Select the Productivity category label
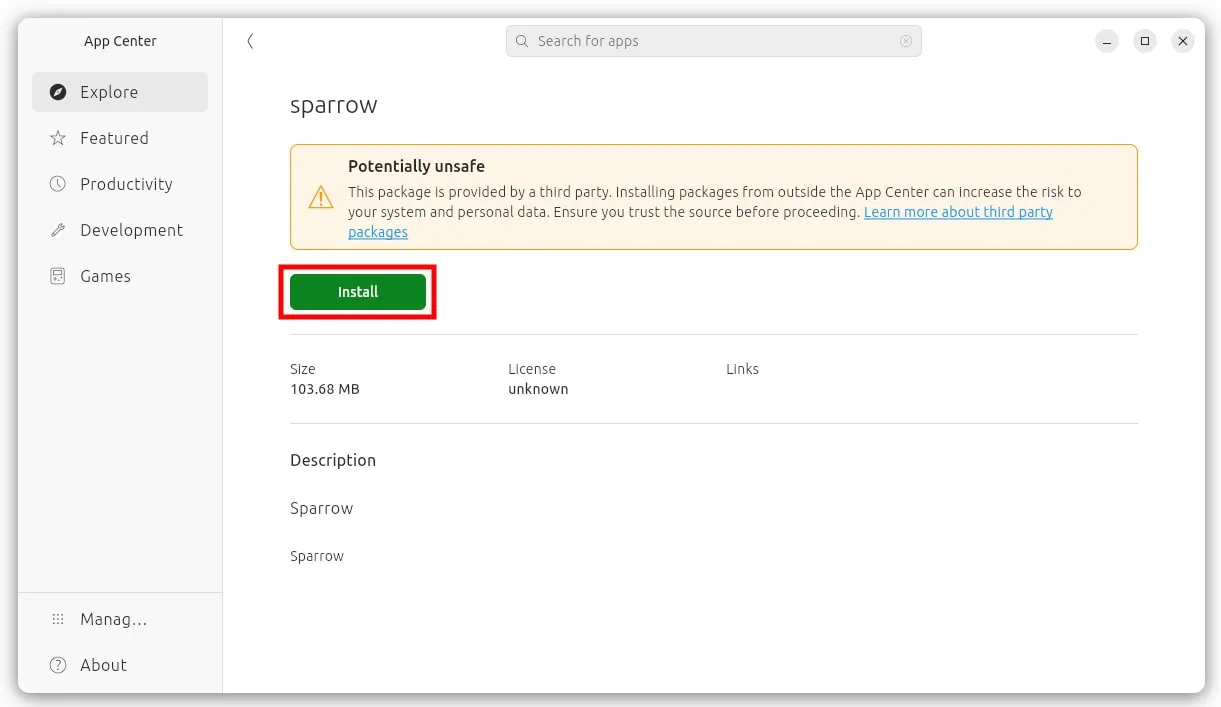The width and height of the screenshot is (1221, 707). click(x=126, y=184)
